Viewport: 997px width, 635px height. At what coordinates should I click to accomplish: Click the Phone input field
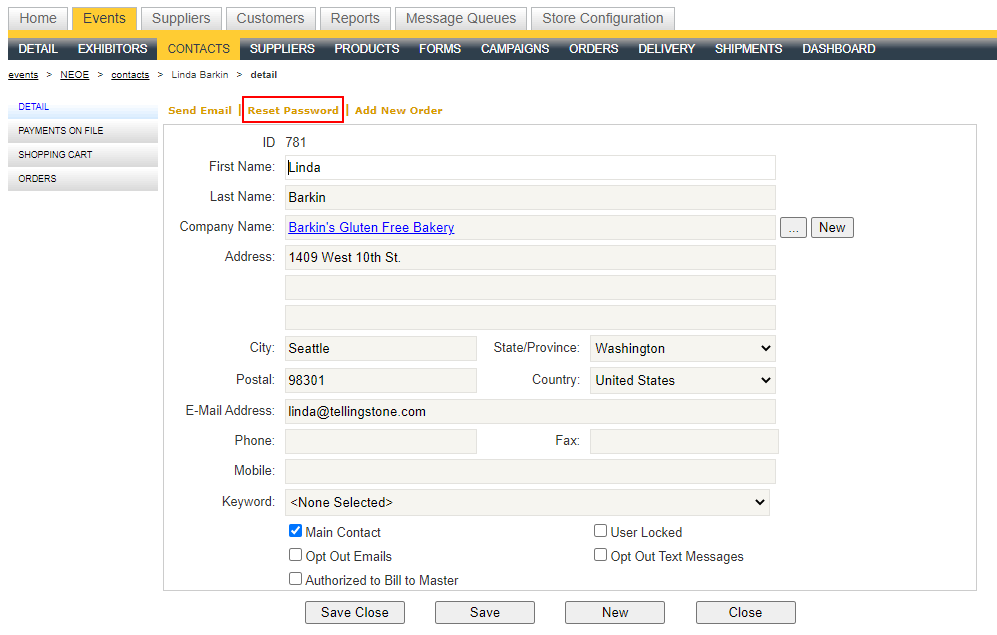(380, 441)
